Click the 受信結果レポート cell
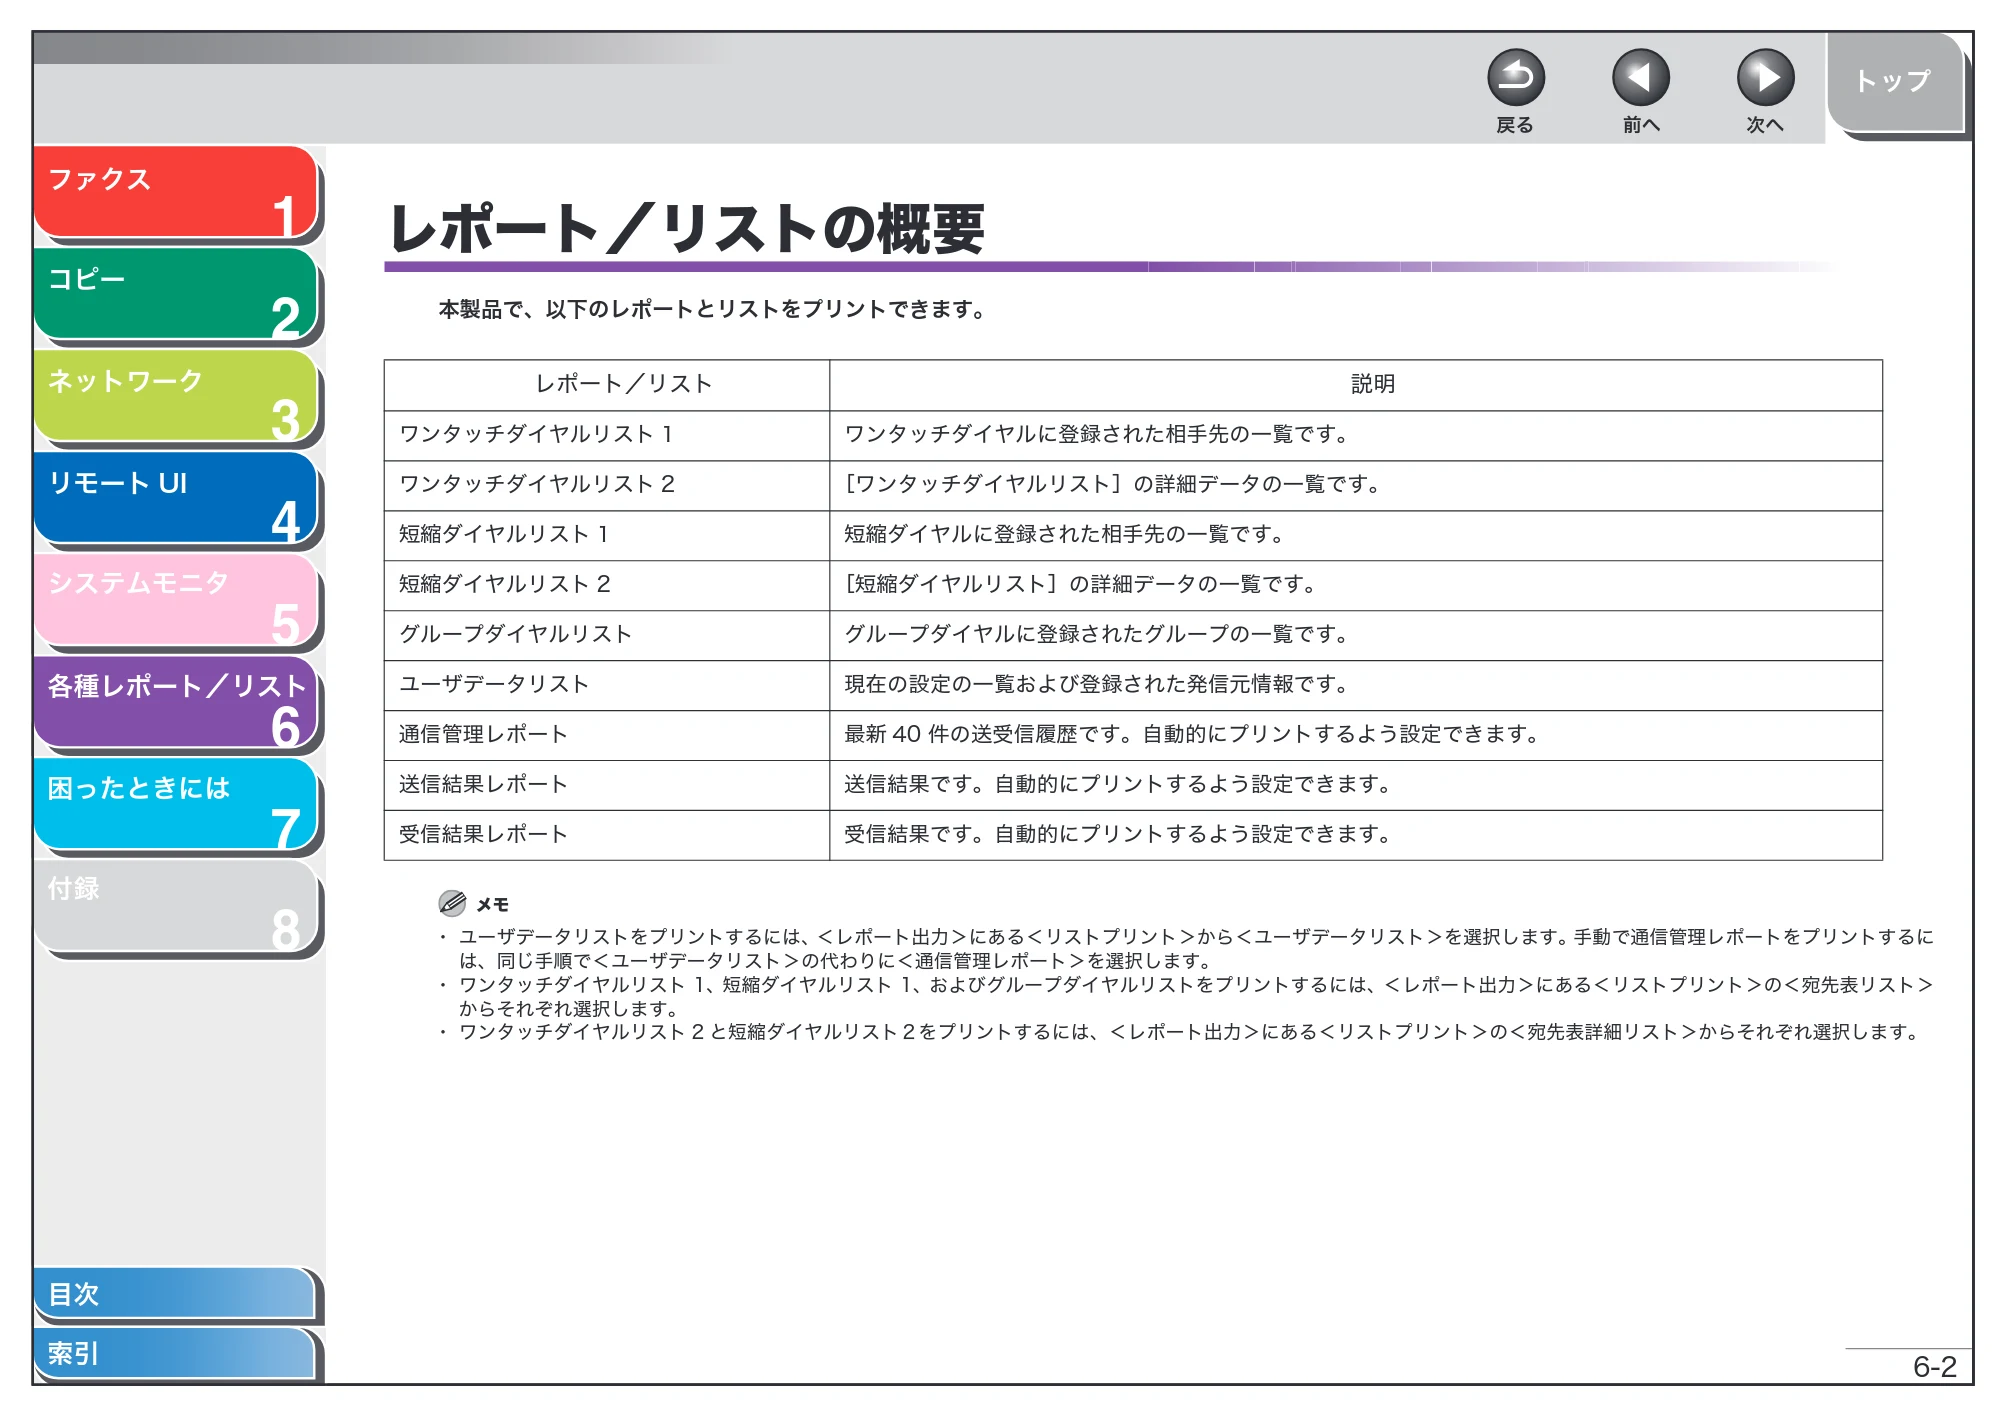 point(607,835)
